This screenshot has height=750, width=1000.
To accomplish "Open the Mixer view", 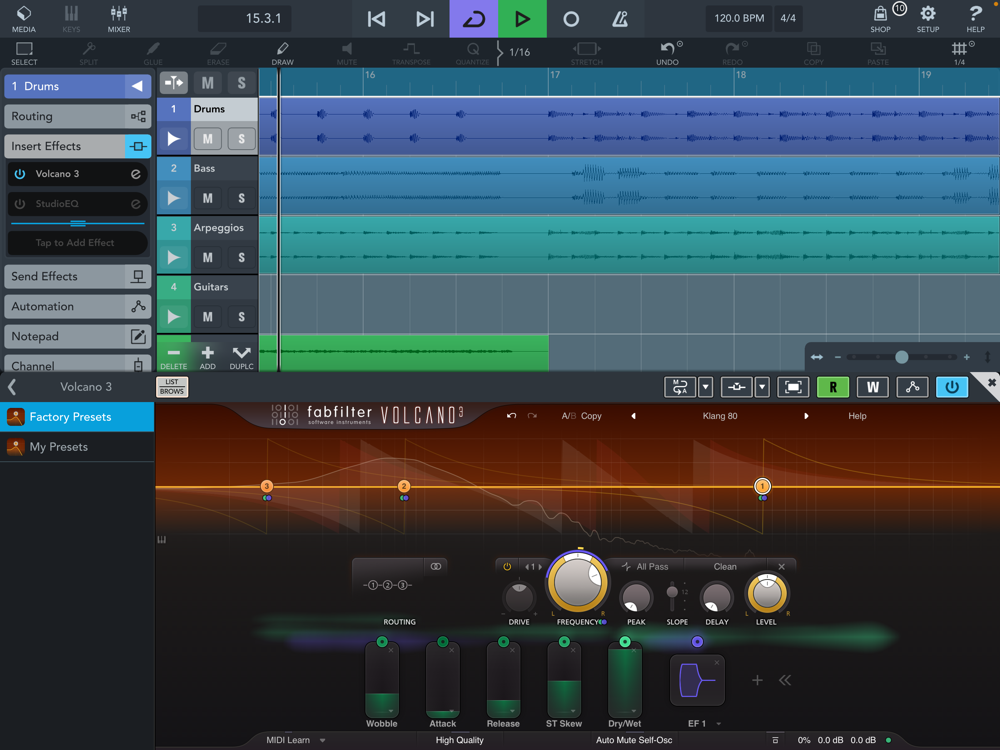I will click(119, 18).
